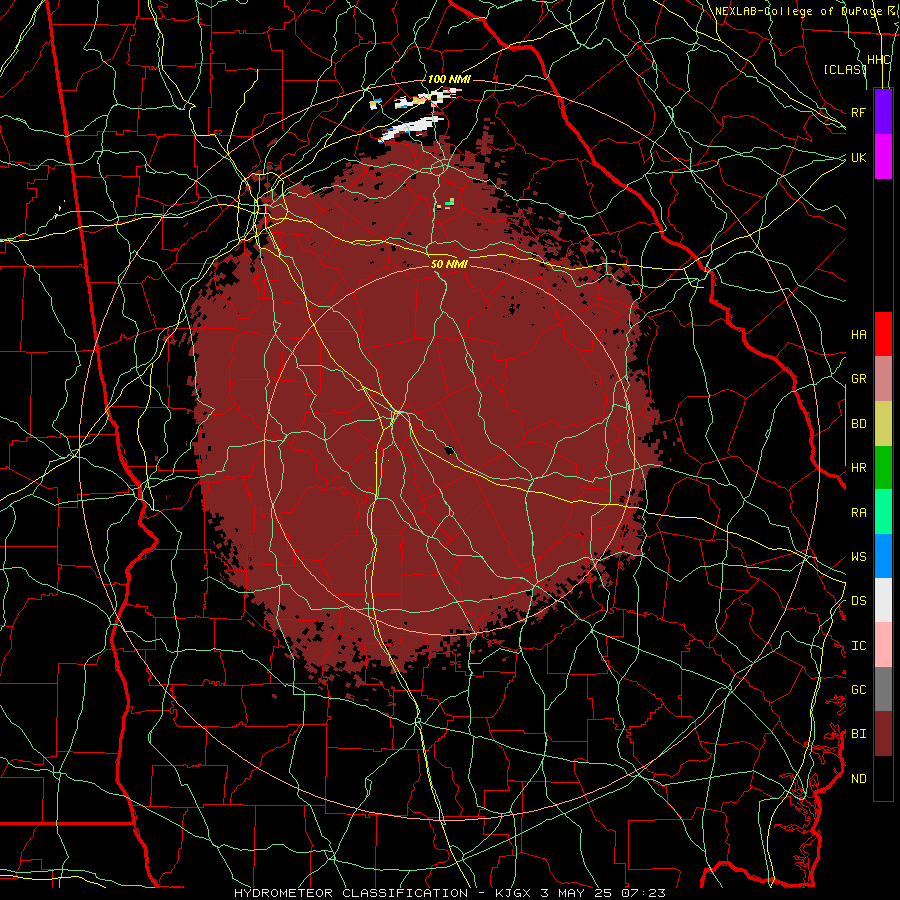Viewport: 900px width, 900px height.
Task: Click the BD yellow legend swatch
Action: 883,423
